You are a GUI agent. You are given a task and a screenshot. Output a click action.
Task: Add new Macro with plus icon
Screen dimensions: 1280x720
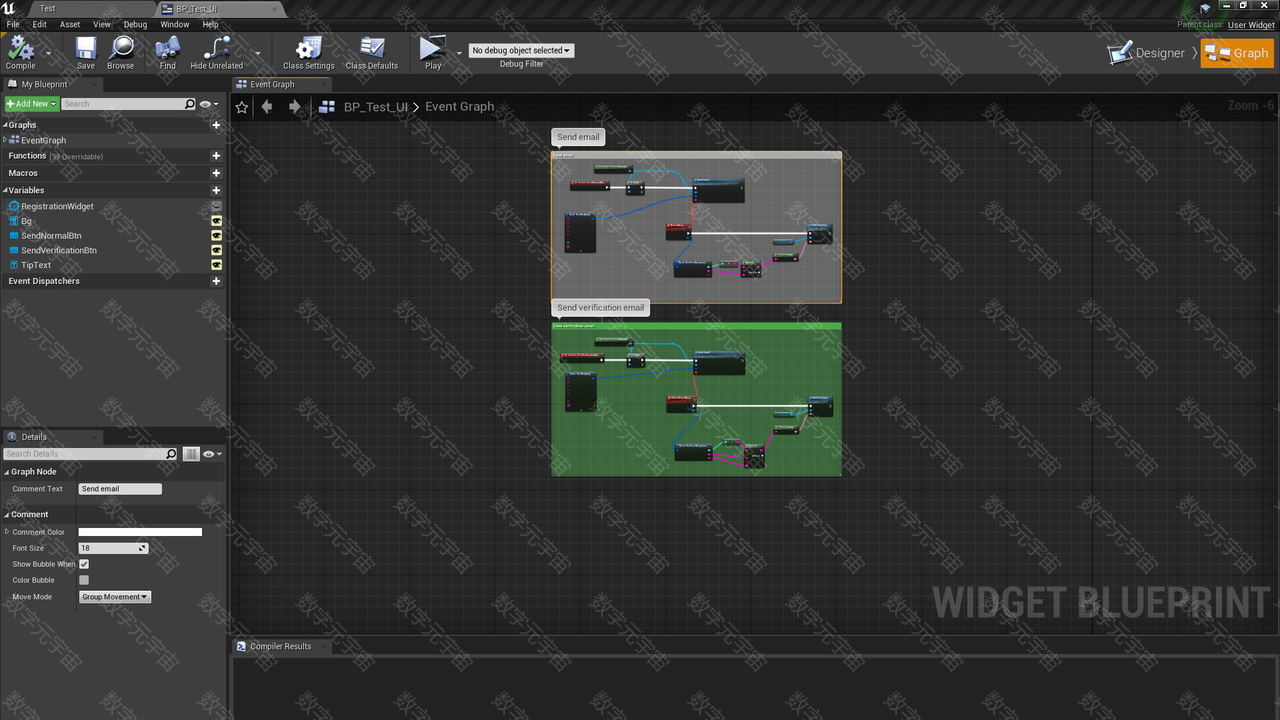coord(216,173)
